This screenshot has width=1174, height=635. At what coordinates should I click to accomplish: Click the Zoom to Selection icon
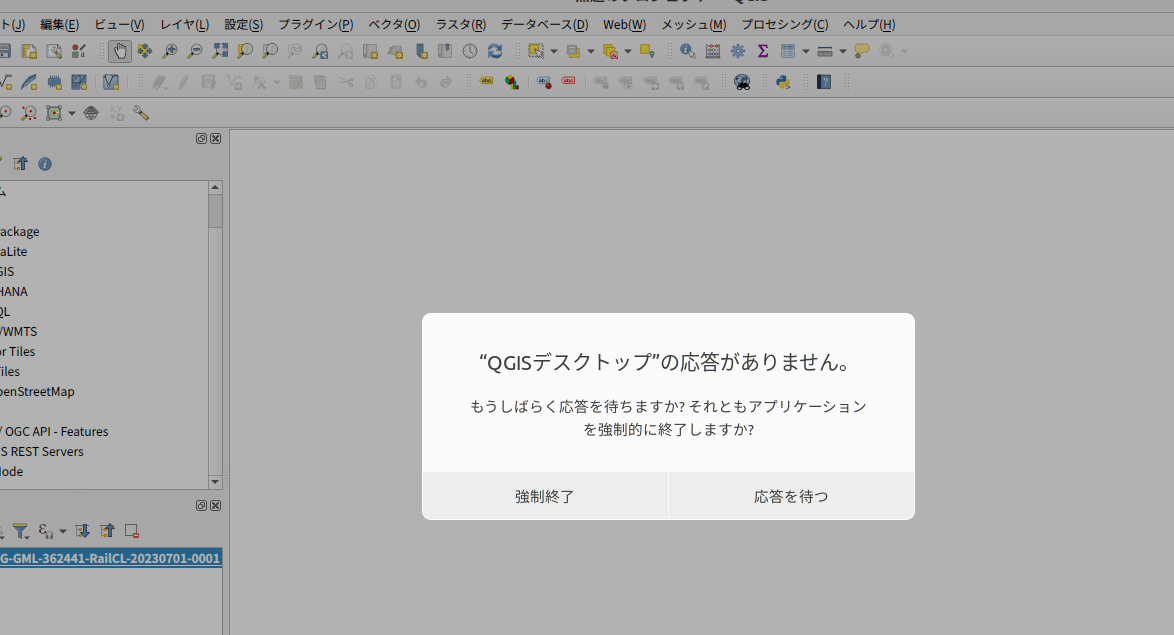click(245, 51)
